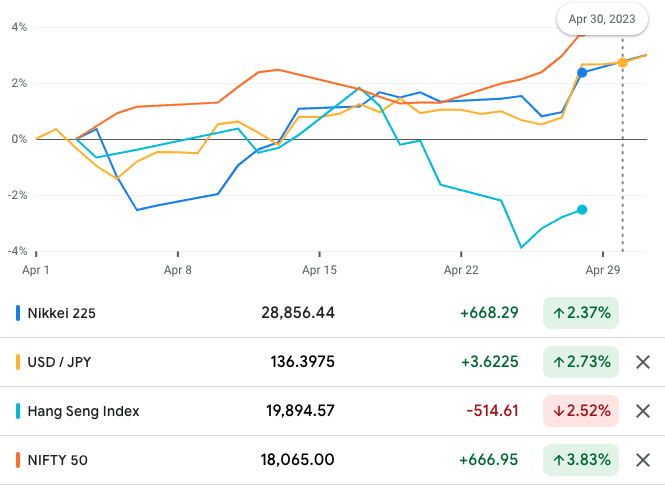Click the Hang Seng Index cyan color marker
Viewport: 665px width, 489px height.
point(18,411)
